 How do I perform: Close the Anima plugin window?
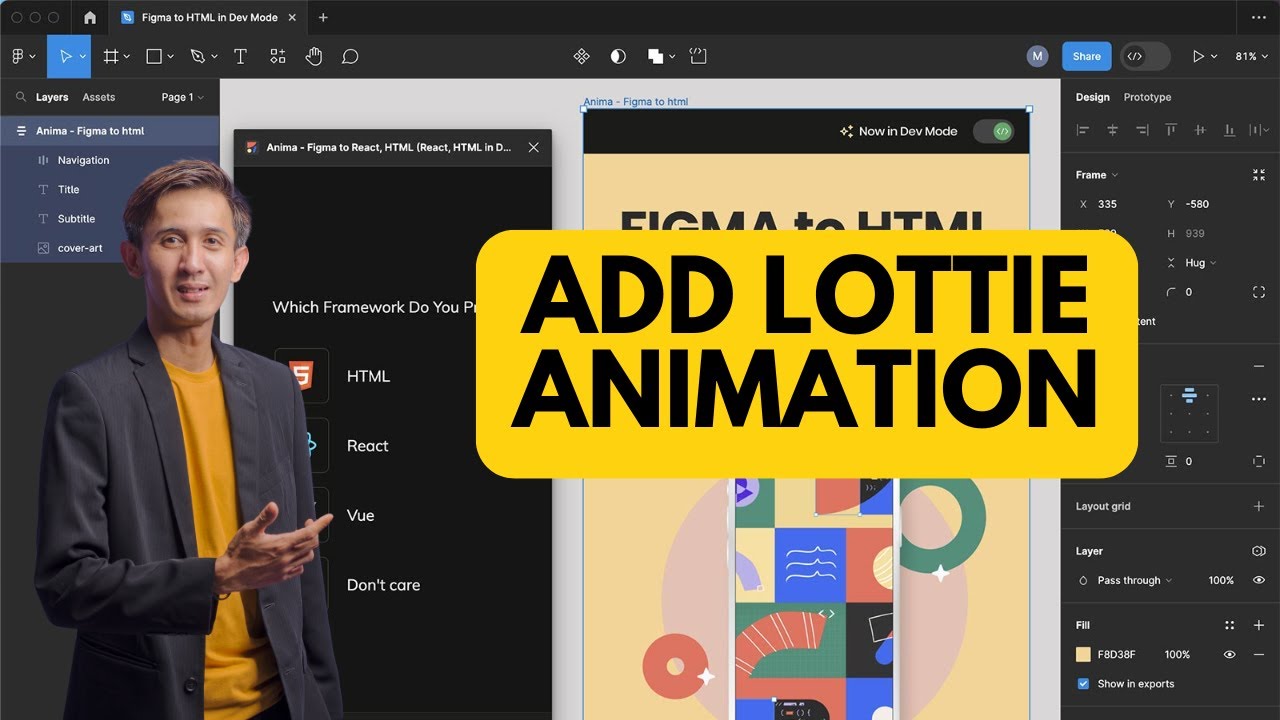(533, 147)
